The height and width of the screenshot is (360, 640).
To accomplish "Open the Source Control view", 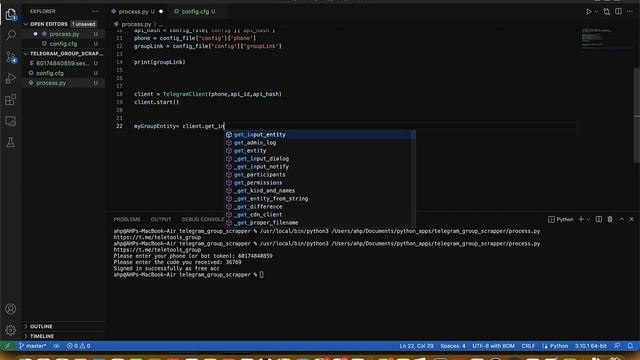I will (11, 57).
